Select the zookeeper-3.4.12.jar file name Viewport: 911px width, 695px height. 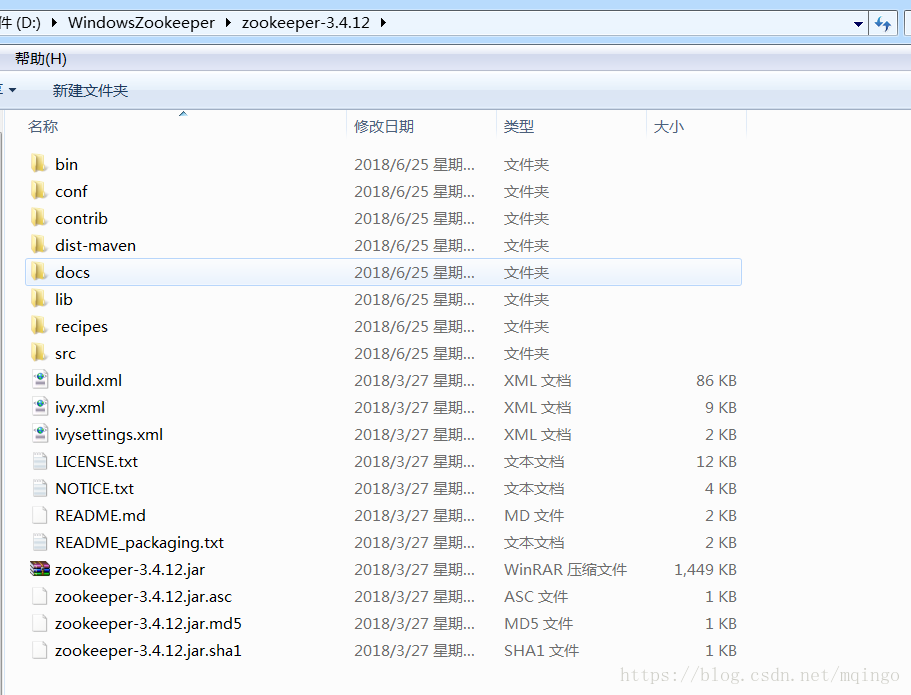130,569
